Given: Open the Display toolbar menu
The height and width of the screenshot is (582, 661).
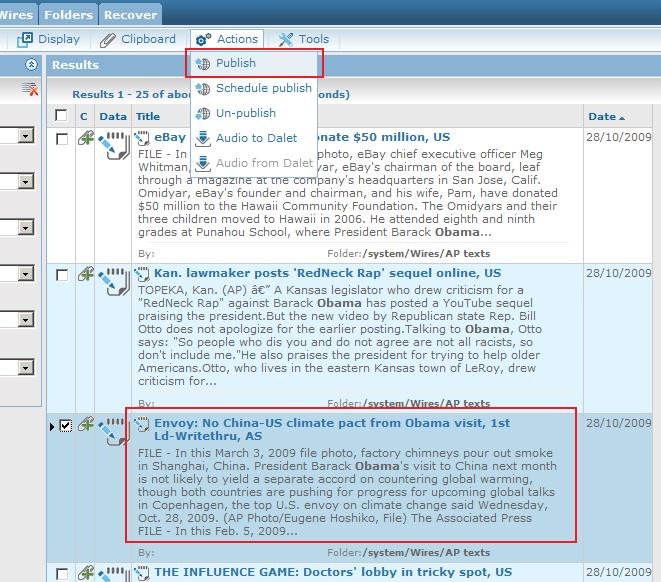Looking at the screenshot, I should pyautogui.click(x=48, y=39).
